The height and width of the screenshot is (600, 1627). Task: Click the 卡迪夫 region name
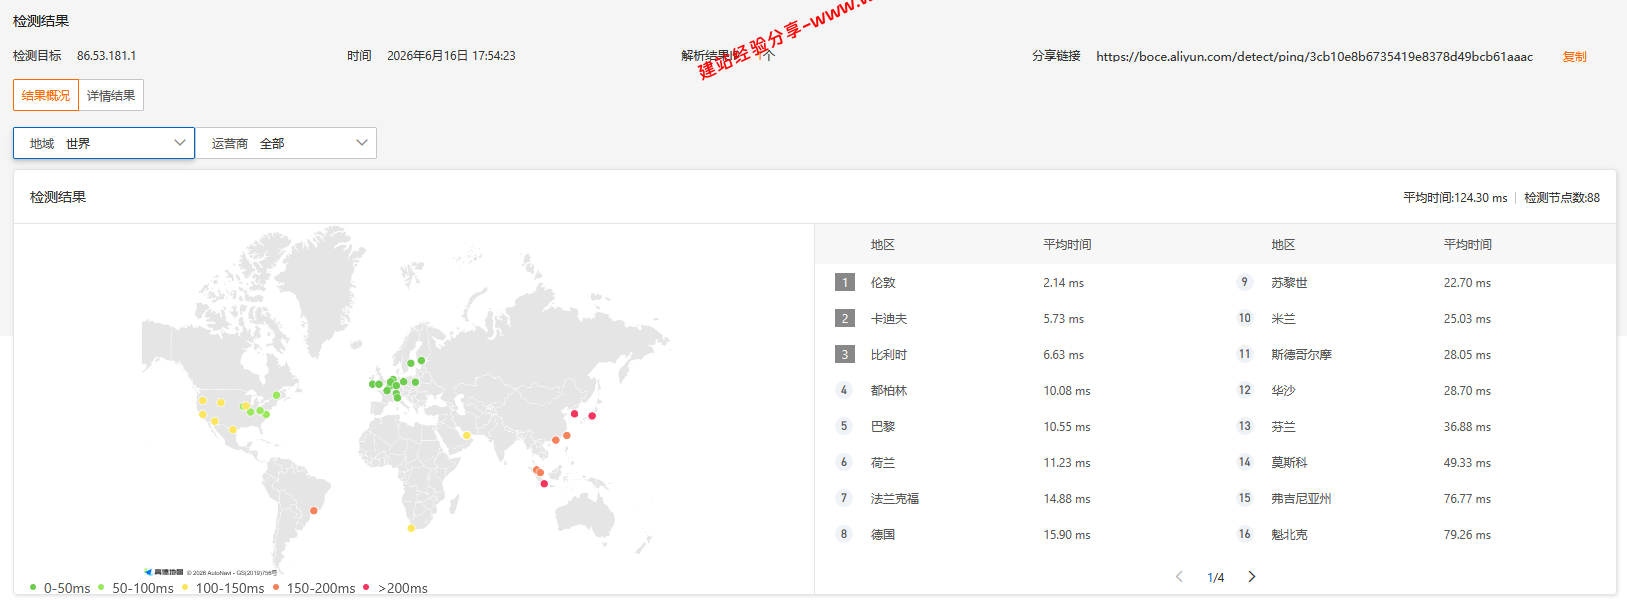(x=889, y=319)
